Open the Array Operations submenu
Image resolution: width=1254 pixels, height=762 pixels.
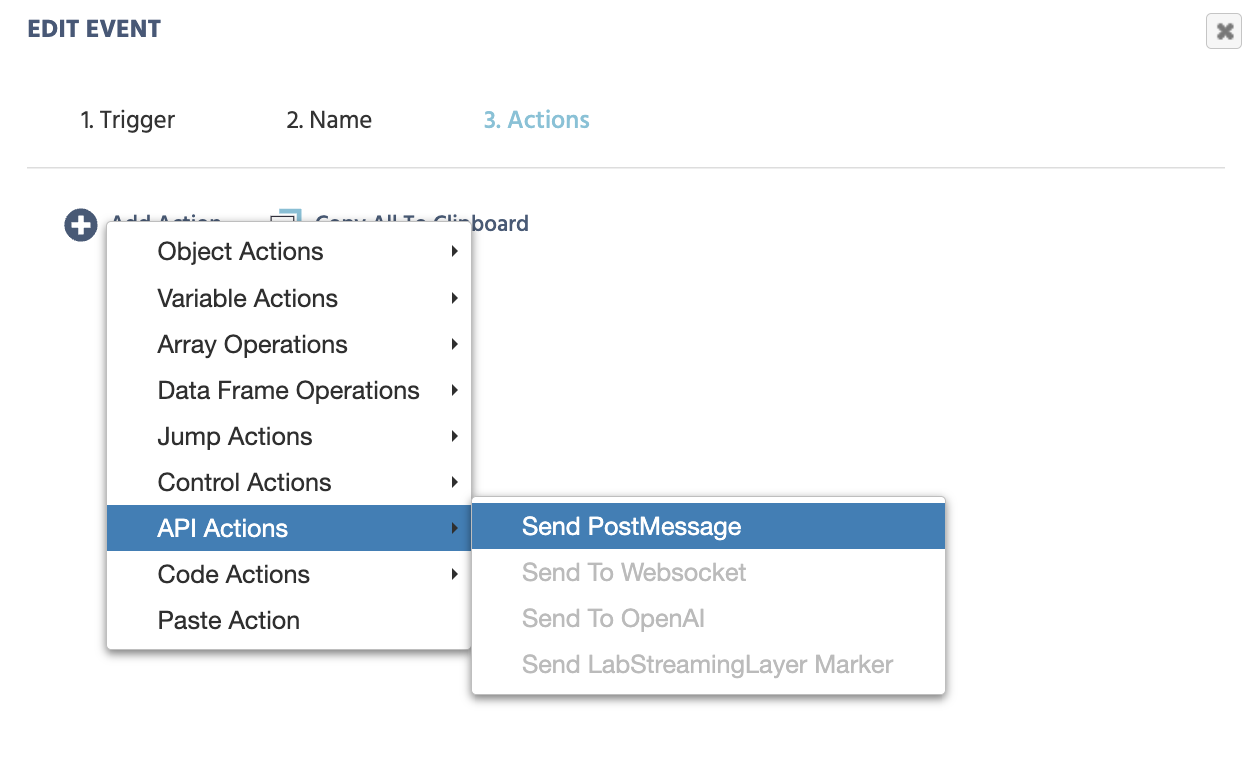(x=289, y=344)
